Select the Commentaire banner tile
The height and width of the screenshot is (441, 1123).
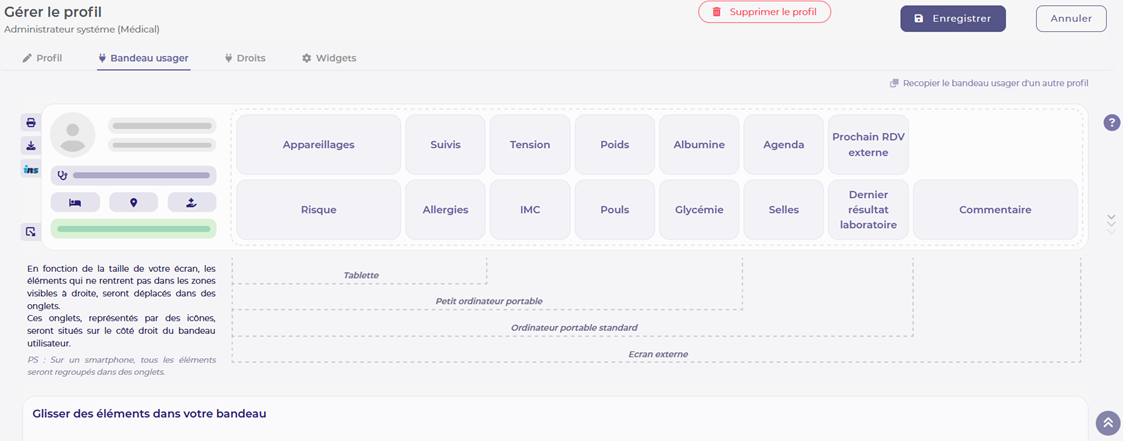click(996, 210)
